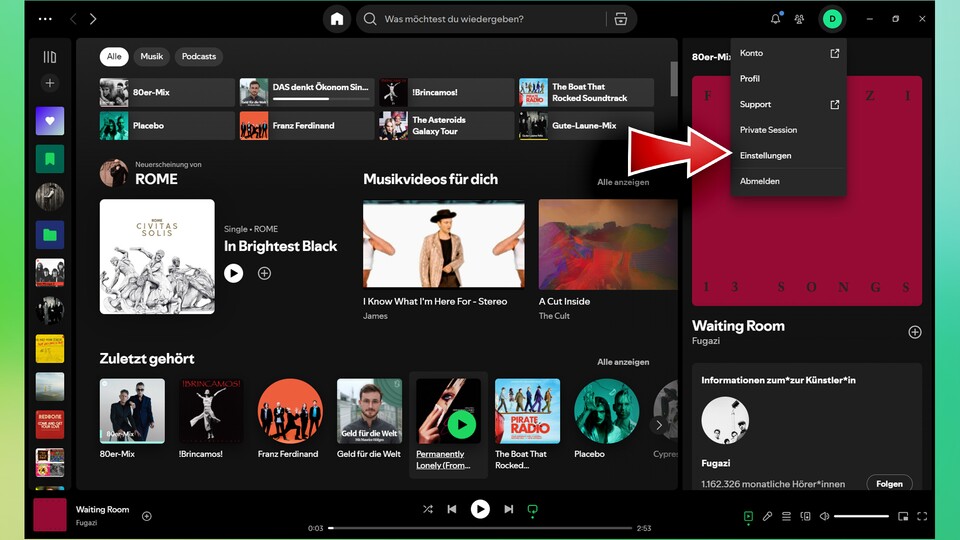Screen dimensions: 960x540
Task: Open the mini player icon
Action: [902, 516]
